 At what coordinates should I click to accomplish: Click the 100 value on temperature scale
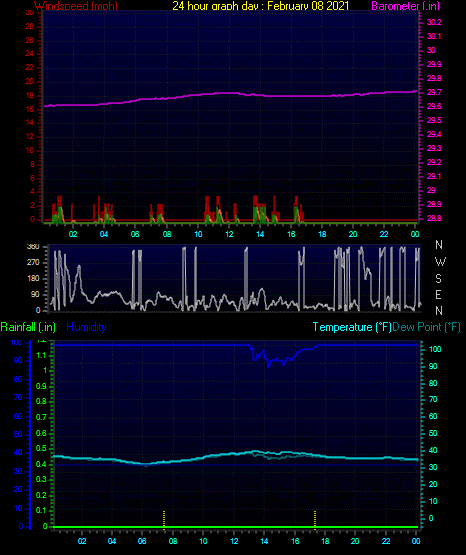point(435,349)
